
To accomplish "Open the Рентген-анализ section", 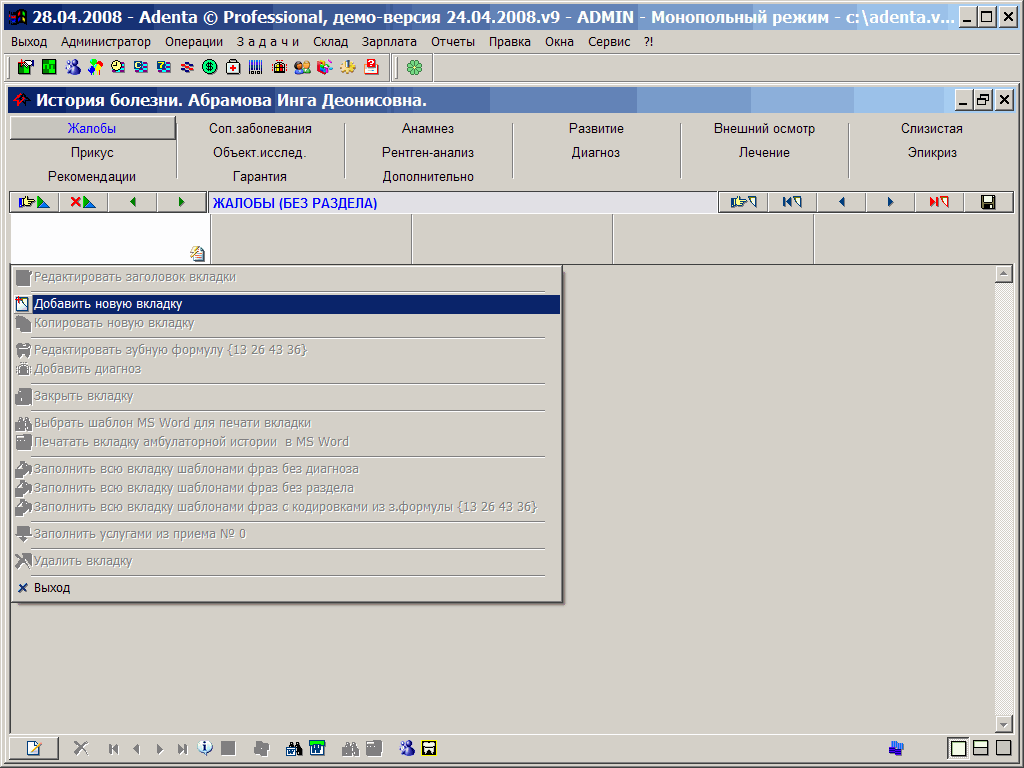I will (x=428, y=153).
